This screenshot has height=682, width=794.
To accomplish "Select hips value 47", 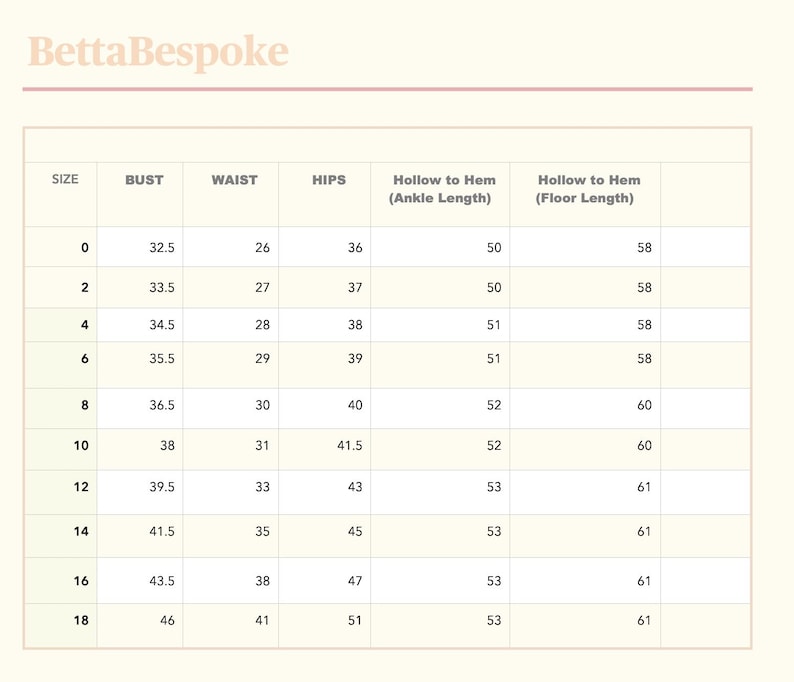I will click(355, 581).
